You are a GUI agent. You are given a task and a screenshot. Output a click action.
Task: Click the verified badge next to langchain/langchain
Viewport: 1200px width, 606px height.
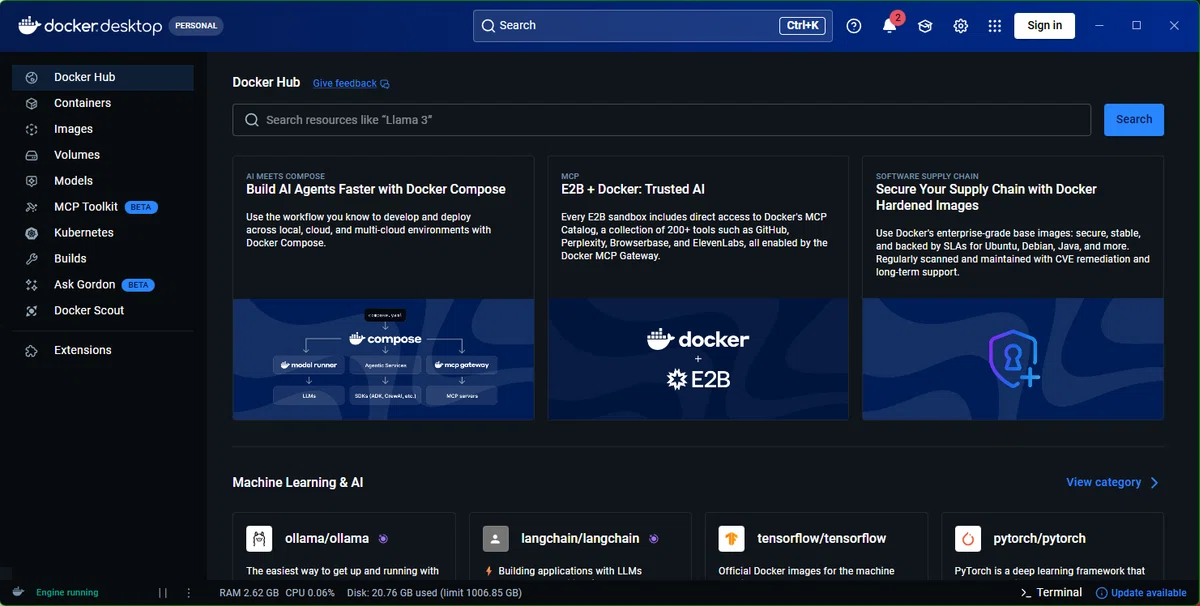click(653, 538)
